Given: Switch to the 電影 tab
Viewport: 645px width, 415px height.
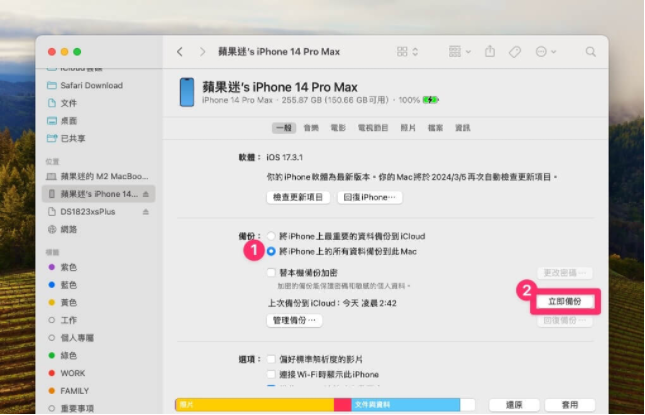Looking at the screenshot, I should pyautogui.click(x=338, y=128).
